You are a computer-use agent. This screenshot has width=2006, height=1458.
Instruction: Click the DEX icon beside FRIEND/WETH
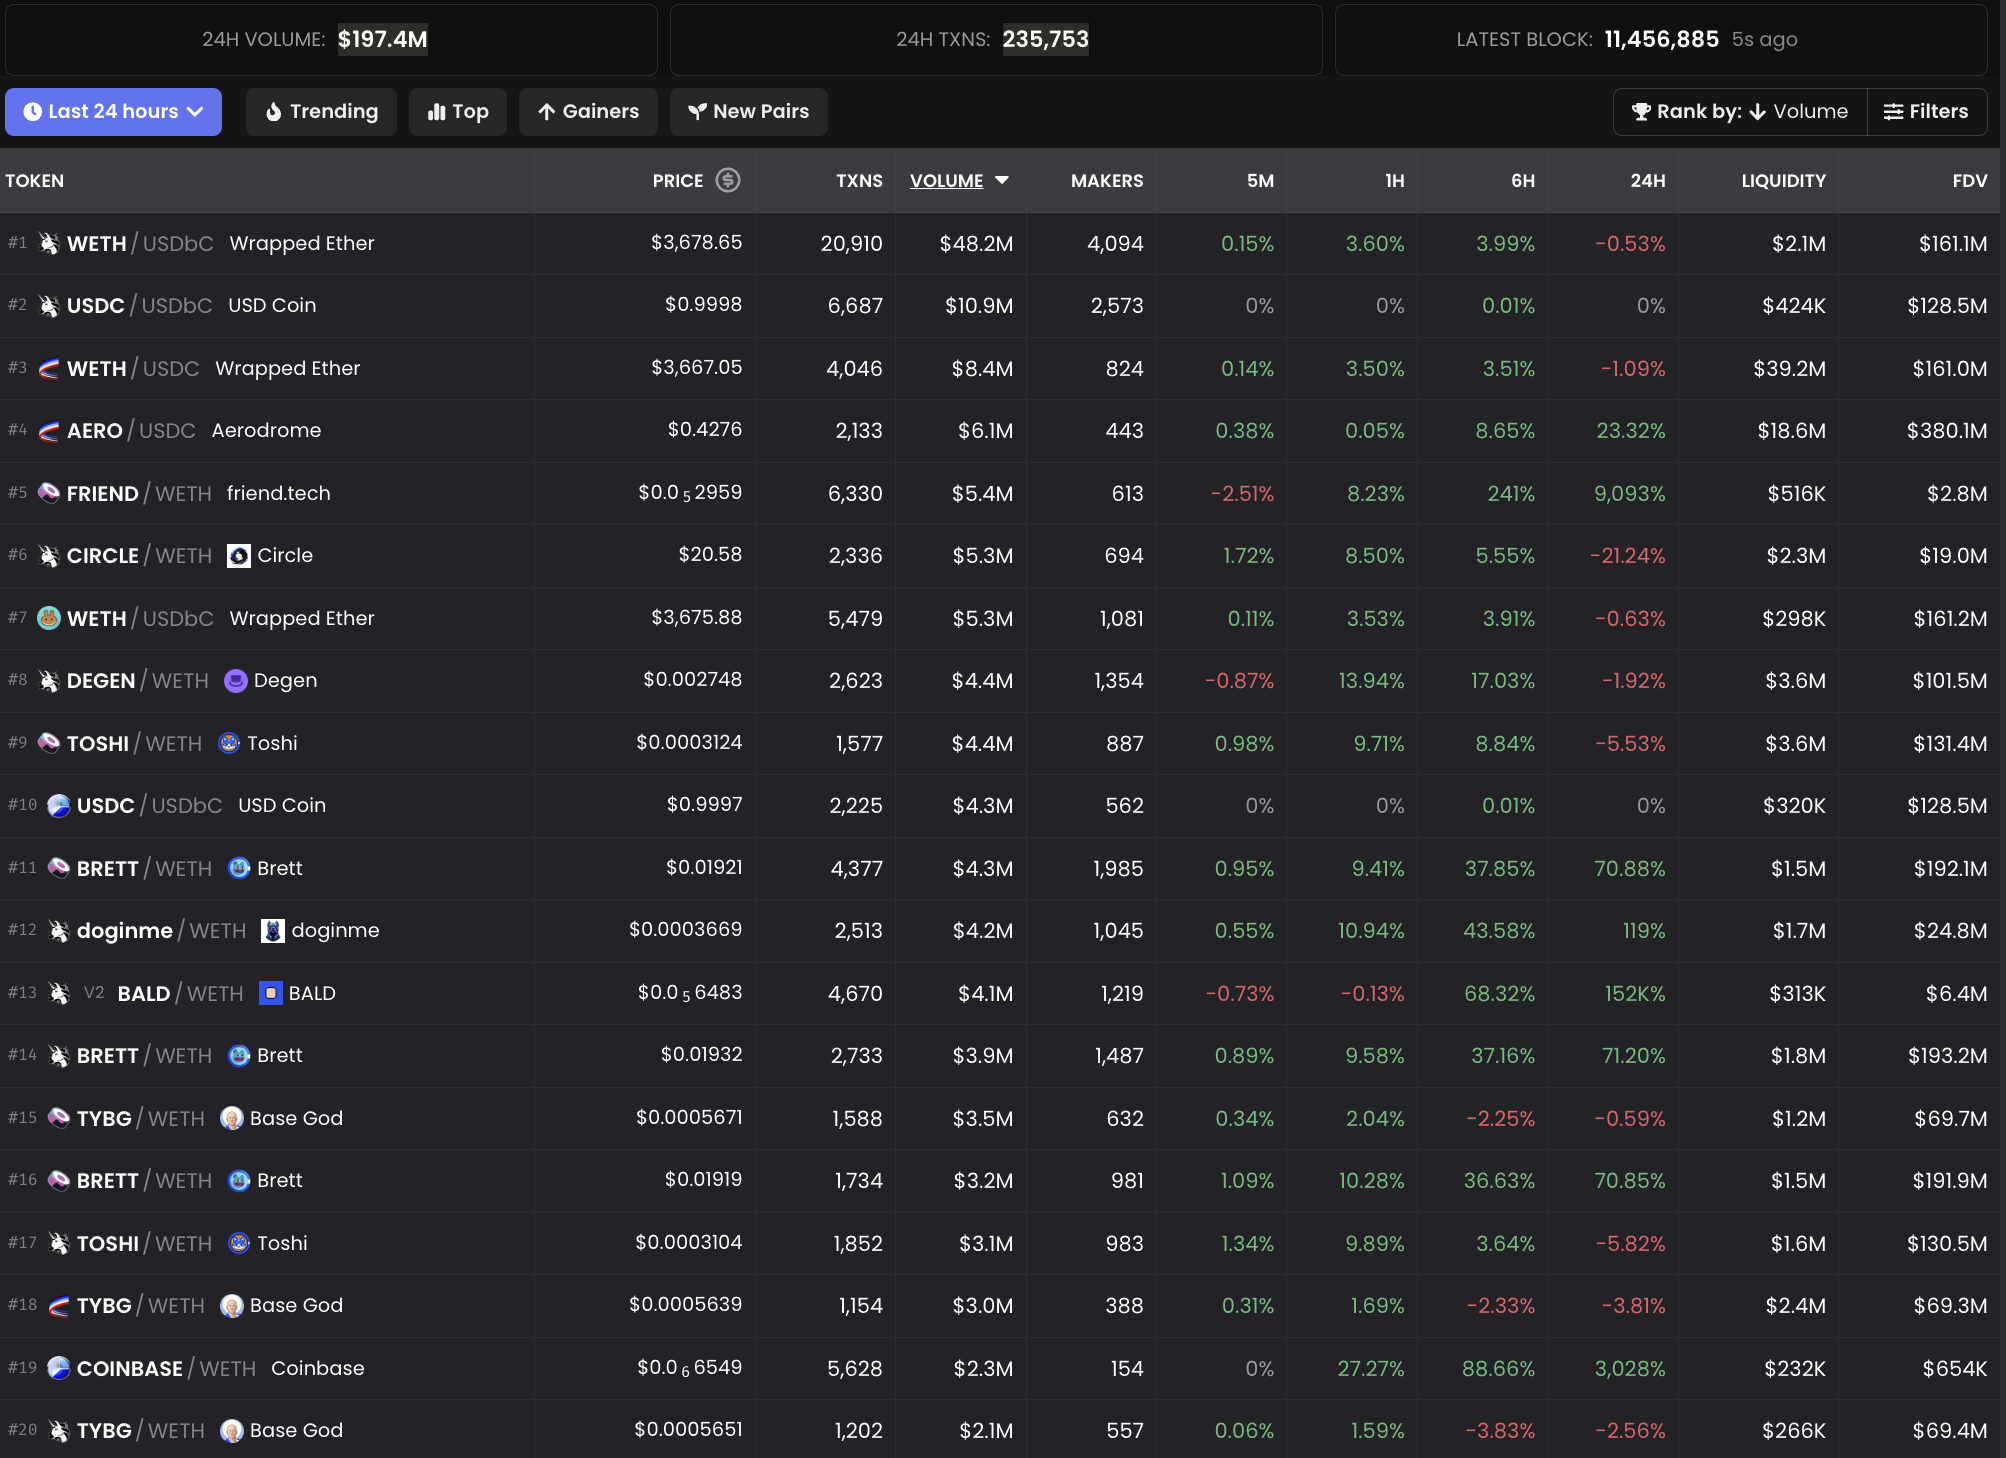(49, 493)
